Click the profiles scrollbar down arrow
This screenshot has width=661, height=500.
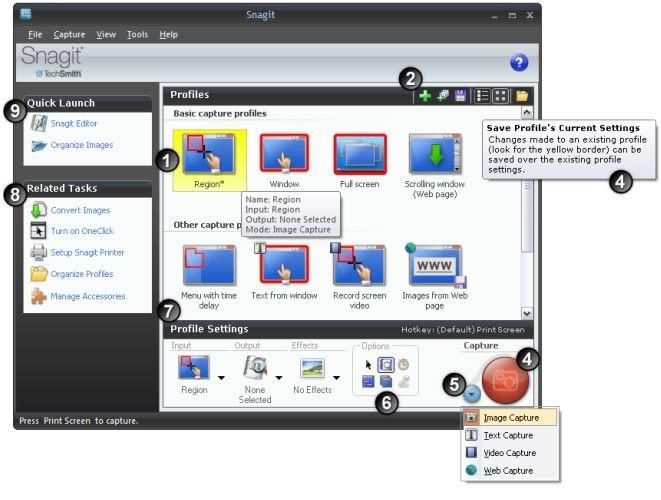tap(527, 313)
